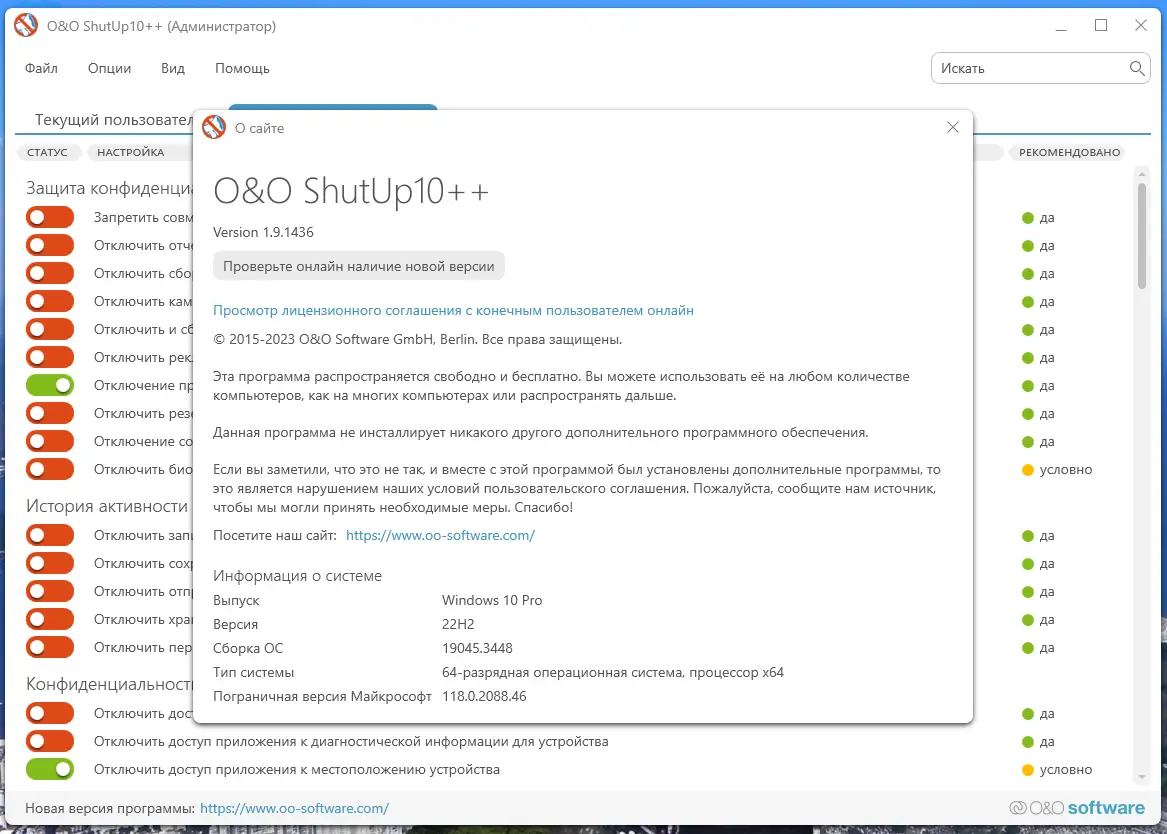Viewport: 1167px width, 834px height.
Task: Click the да recommendation for Запретить совм
Action: [x=1047, y=218]
